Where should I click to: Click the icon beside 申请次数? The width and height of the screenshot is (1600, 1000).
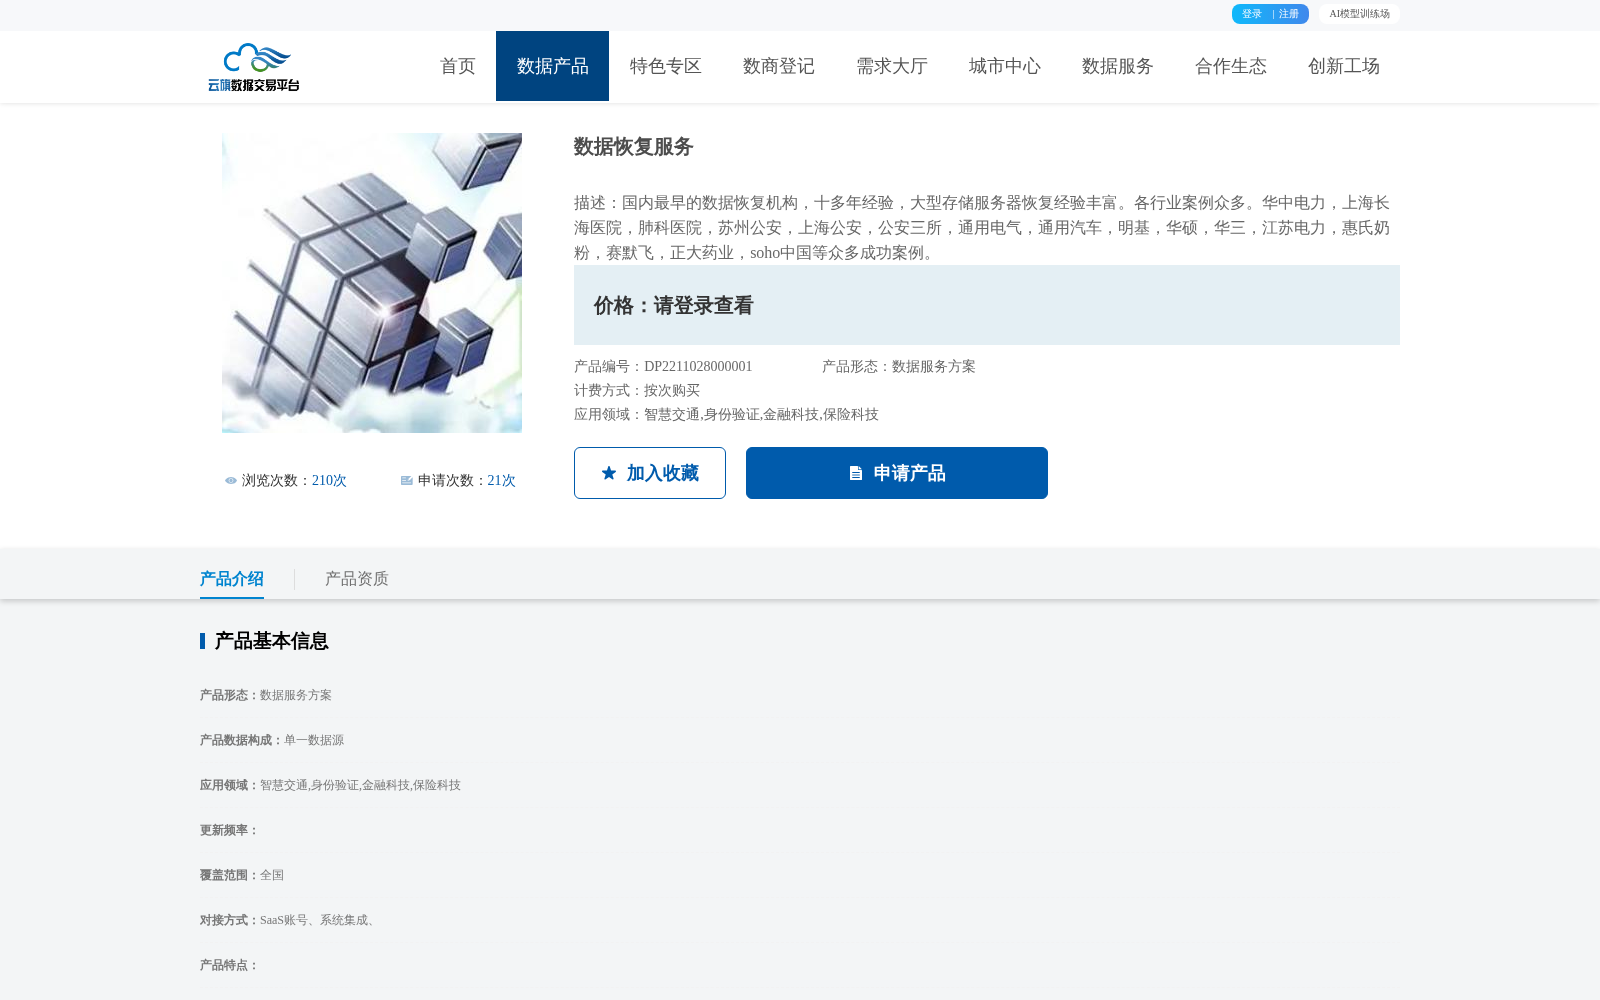point(407,481)
